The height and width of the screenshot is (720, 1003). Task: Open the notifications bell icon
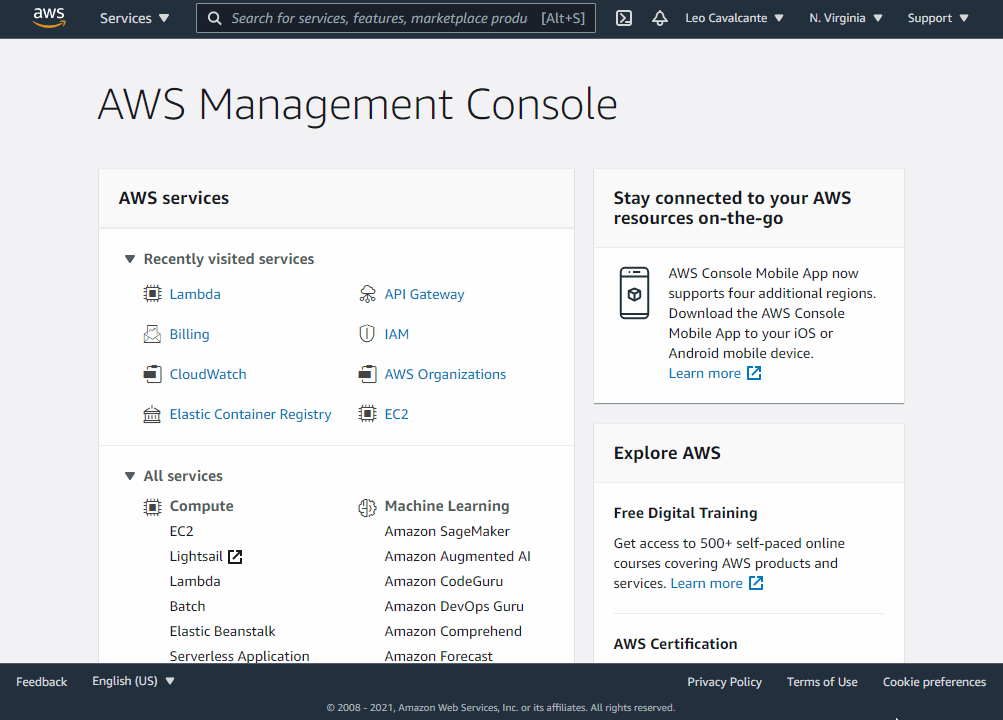[659, 18]
